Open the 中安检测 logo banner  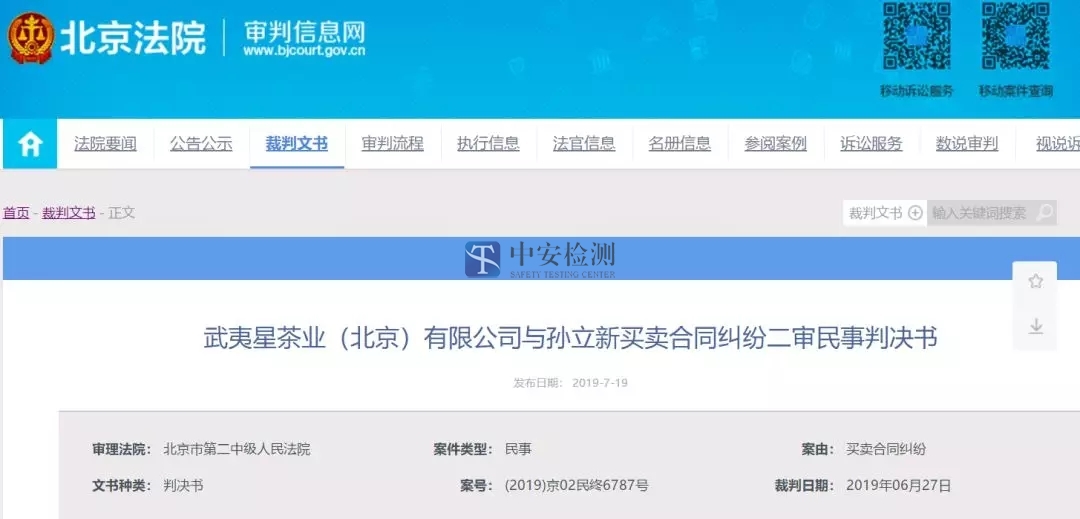[540, 258]
